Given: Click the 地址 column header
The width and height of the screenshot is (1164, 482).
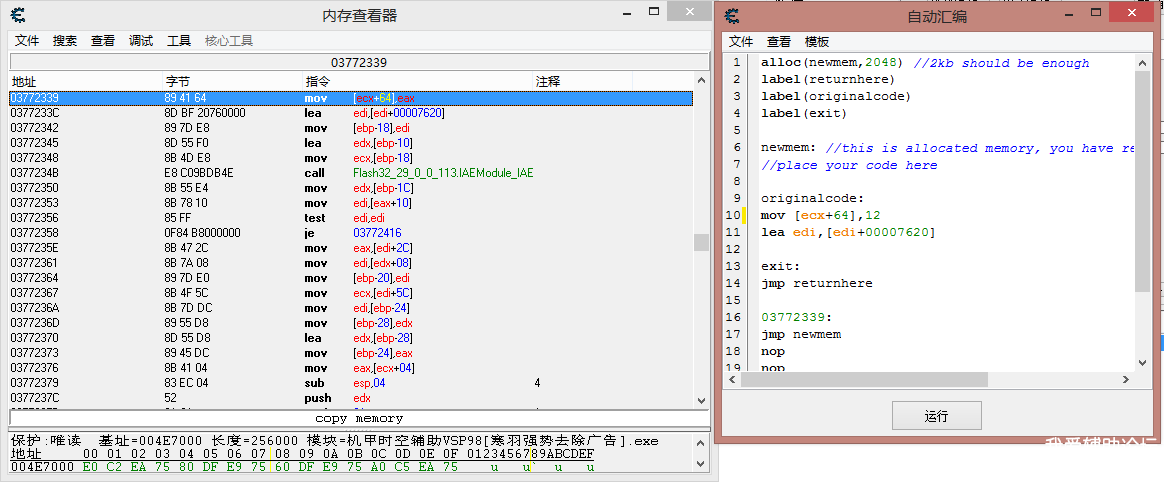Looking at the screenshot, I should point(86,81).
